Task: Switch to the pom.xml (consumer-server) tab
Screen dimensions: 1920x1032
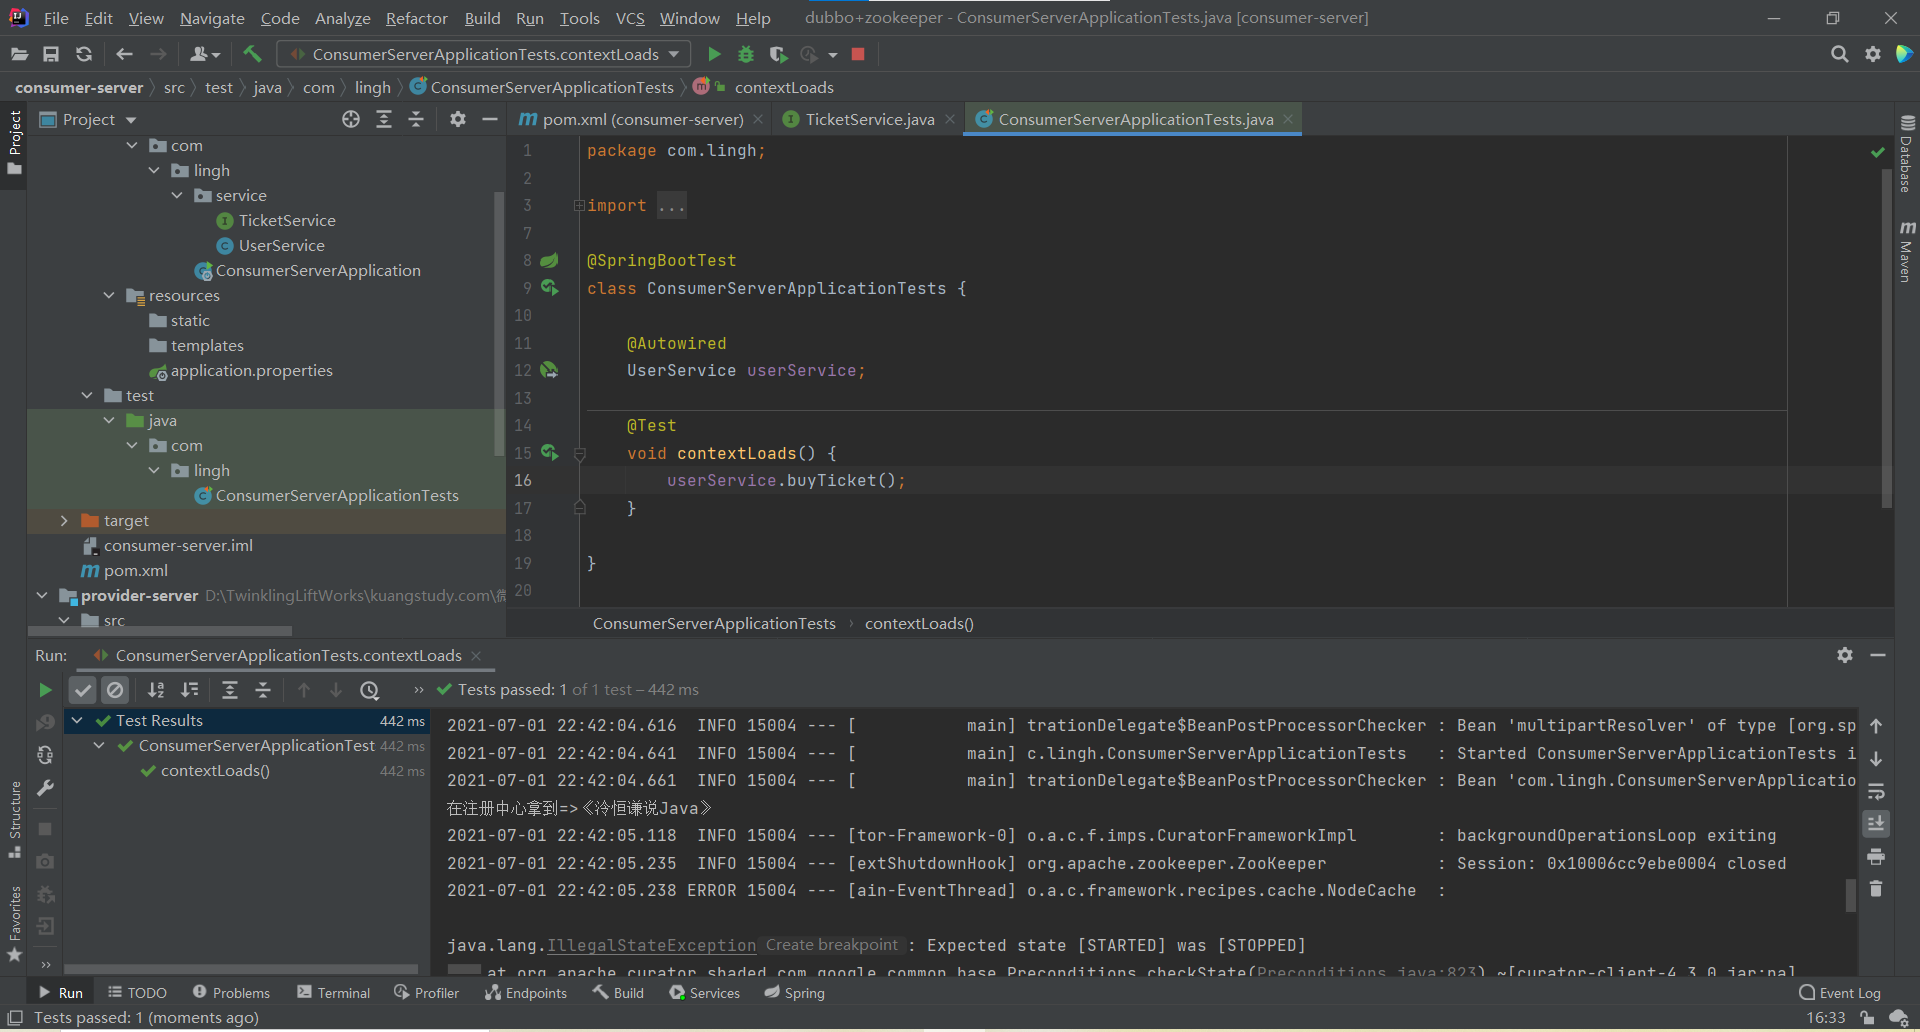Action: (643, 119)
